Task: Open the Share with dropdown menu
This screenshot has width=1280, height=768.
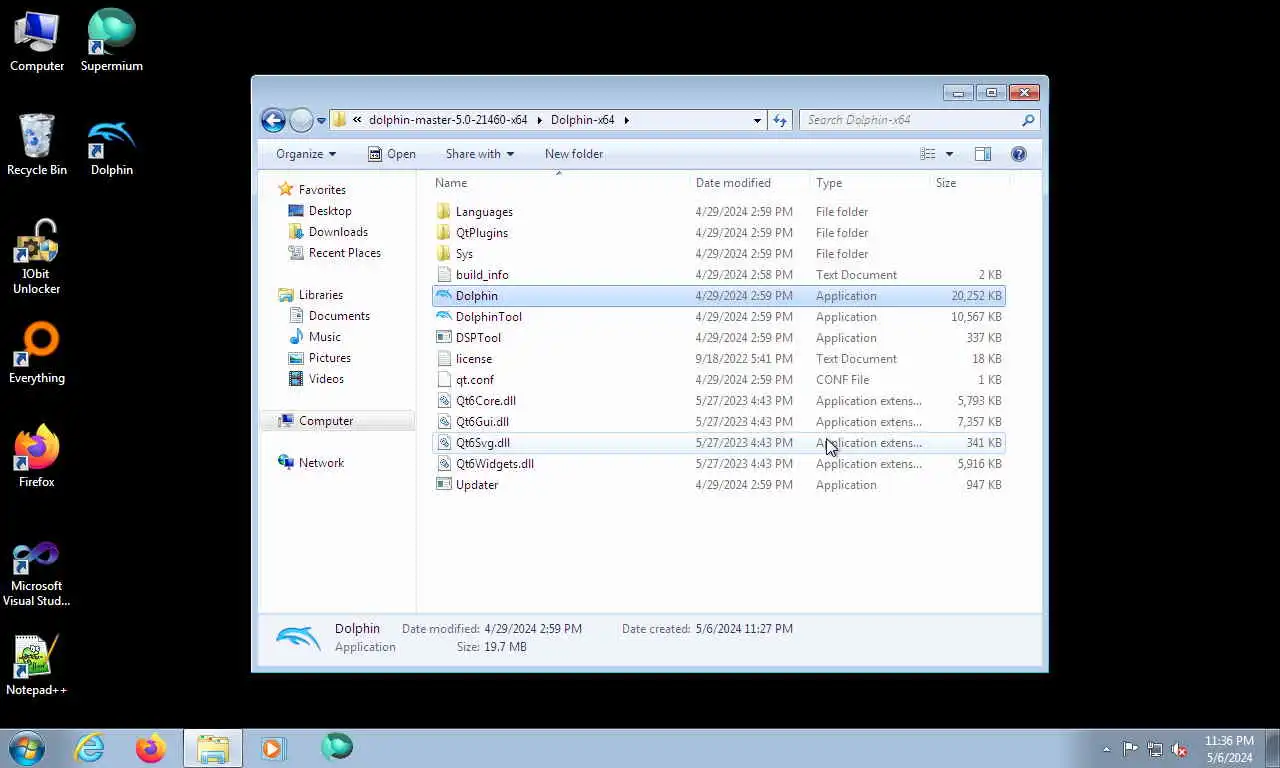Action: click(480, 154)
